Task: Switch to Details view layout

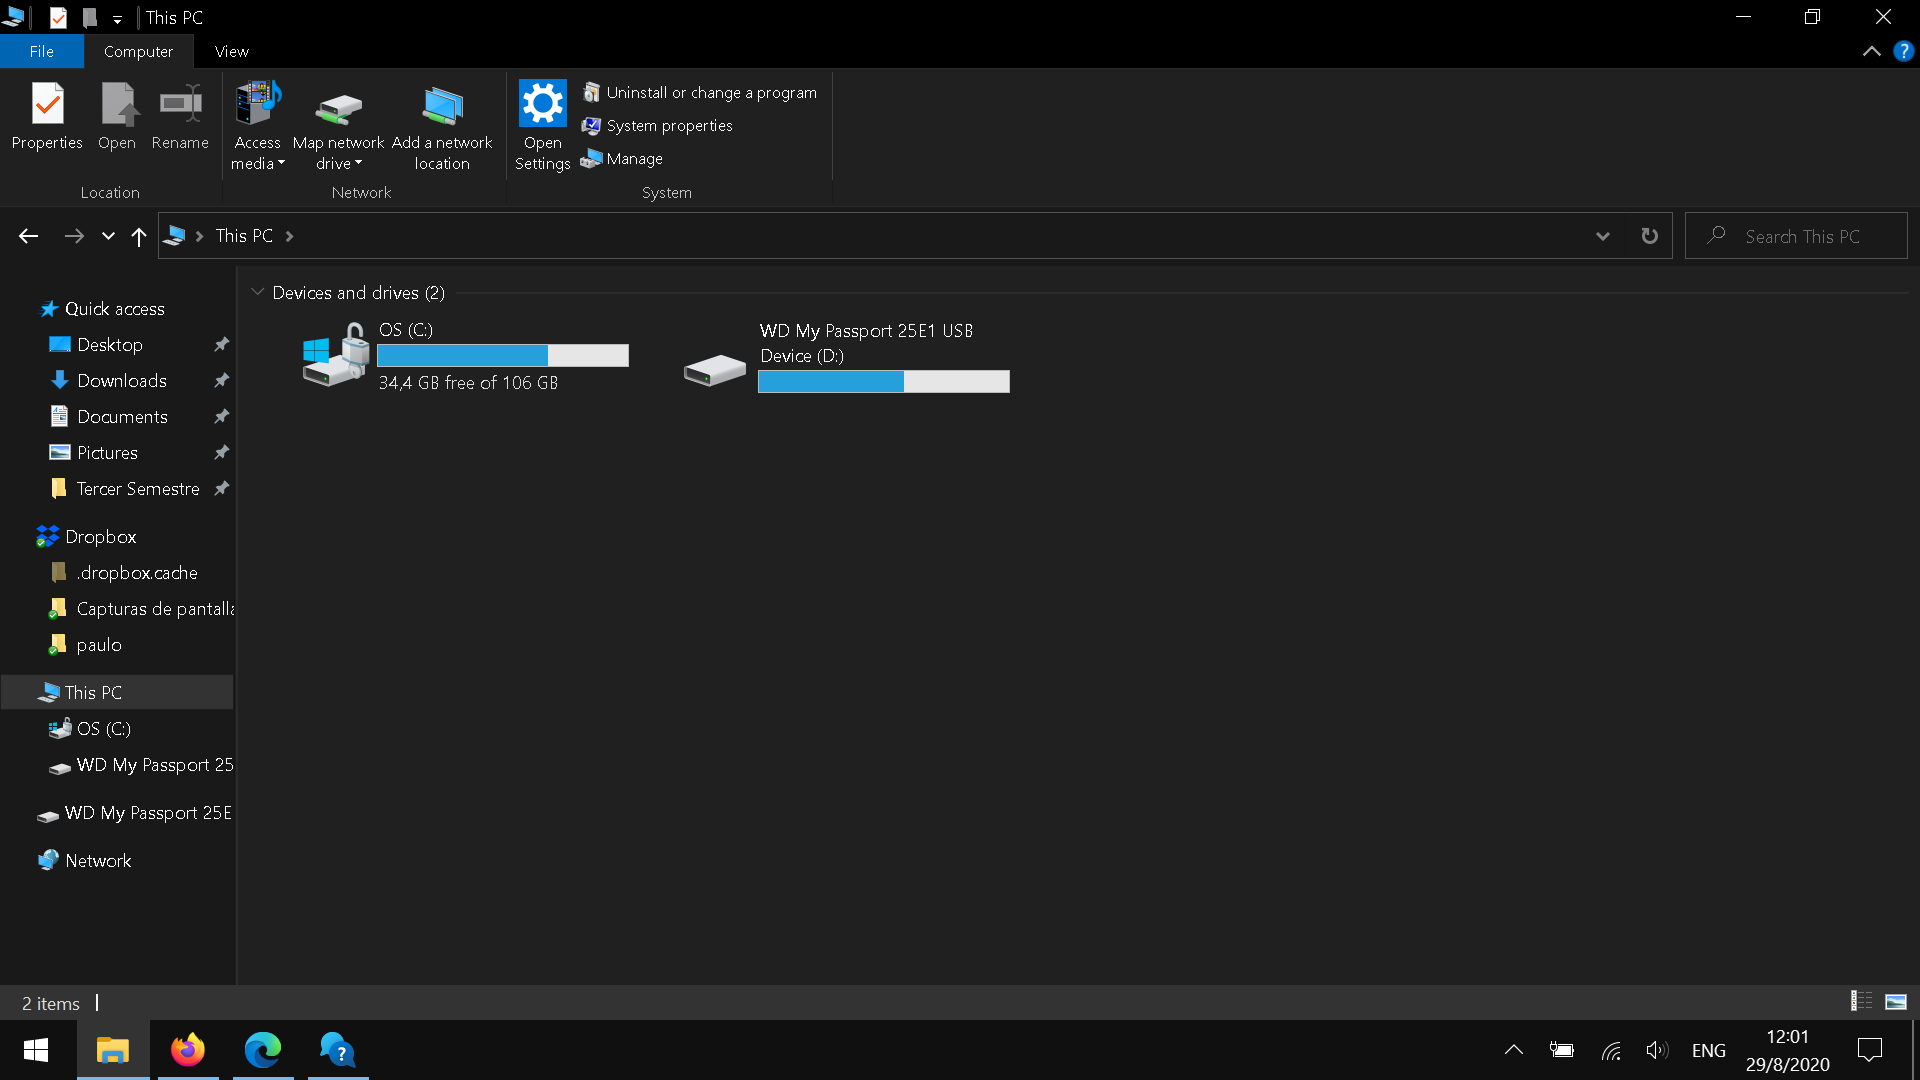Action: point(1861,1001)
